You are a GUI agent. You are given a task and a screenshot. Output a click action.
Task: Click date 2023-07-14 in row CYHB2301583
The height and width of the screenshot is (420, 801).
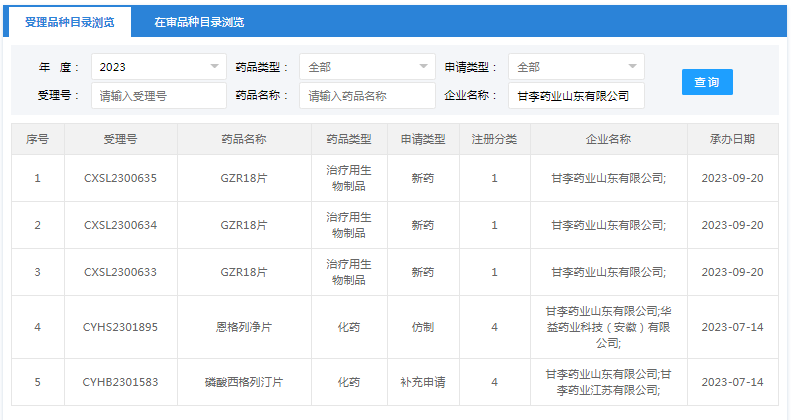pos(733,382)
